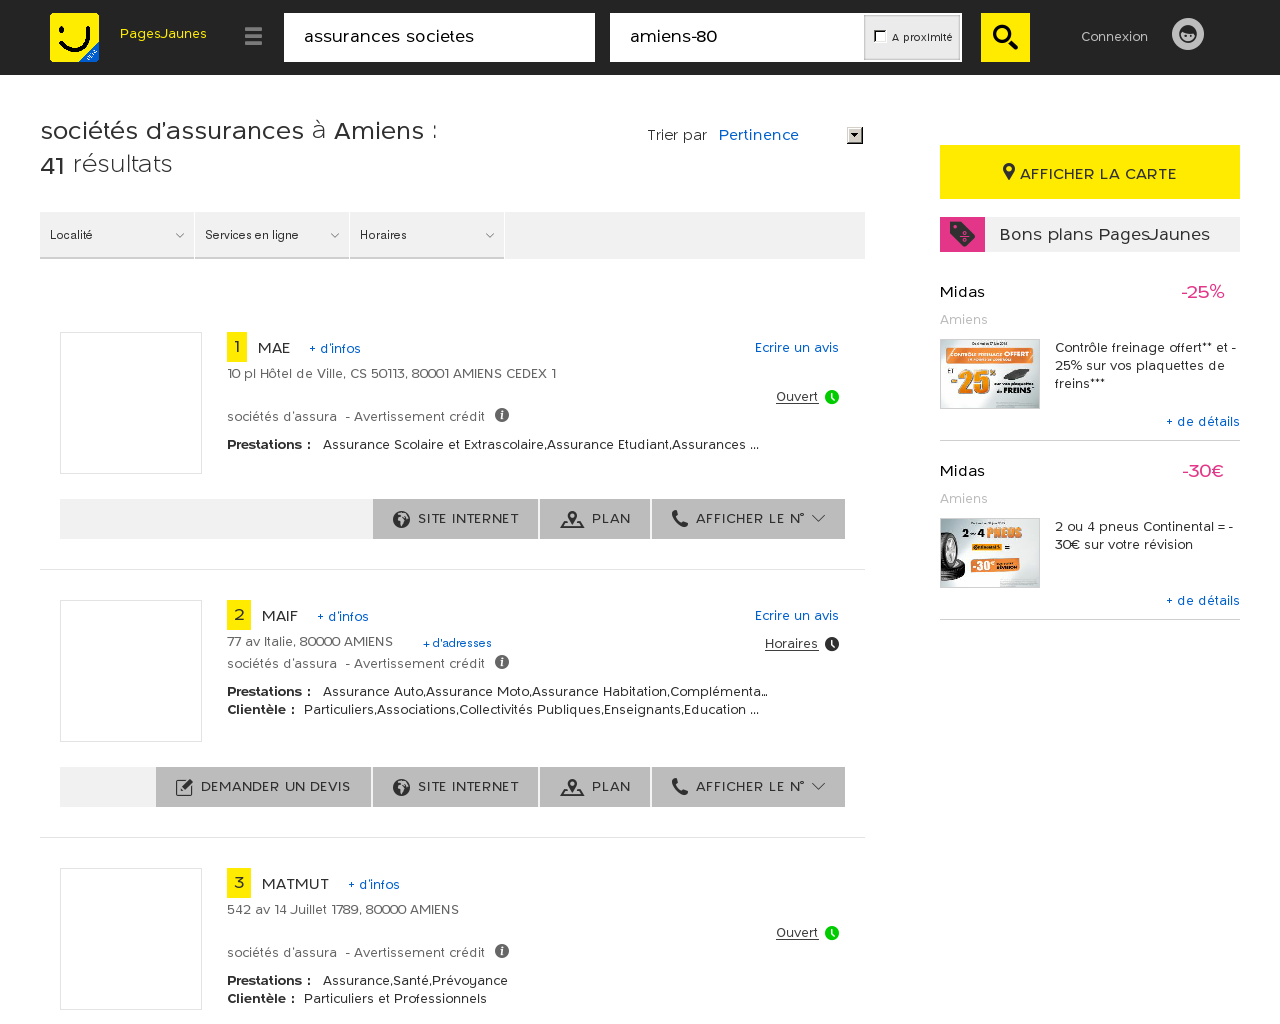This screenshot has width=1280, height=1024.
Task: Open the user avatar icon
Action: (x=1188, y=34)
